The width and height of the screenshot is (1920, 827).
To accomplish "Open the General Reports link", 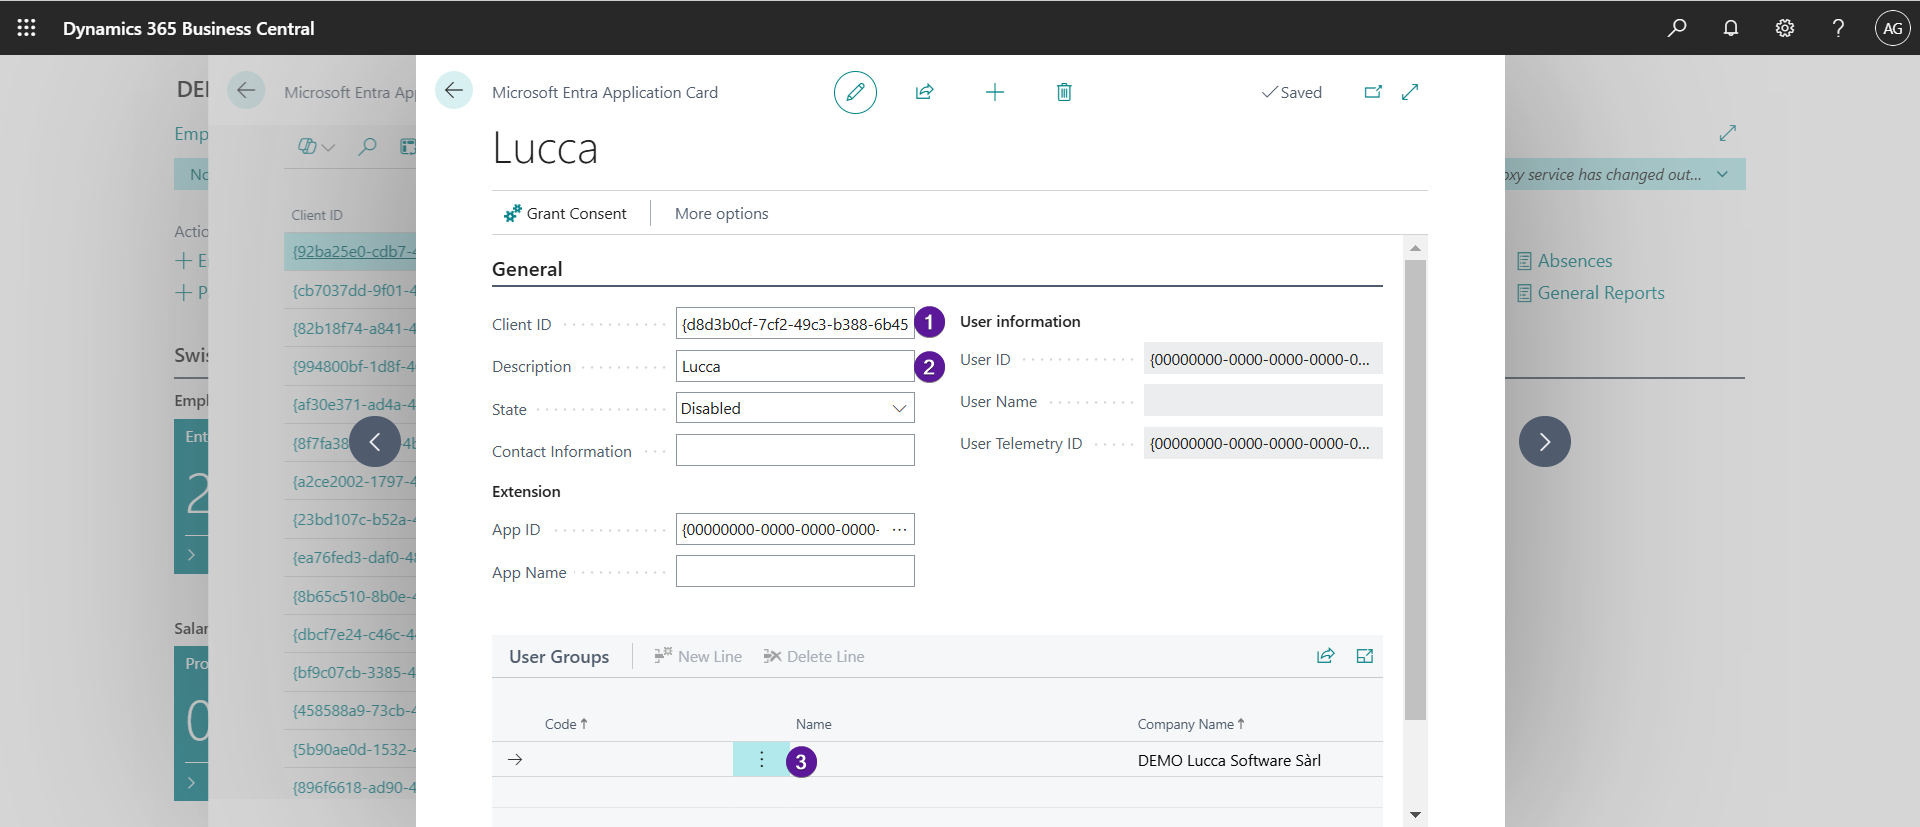I will (1591, 293).
